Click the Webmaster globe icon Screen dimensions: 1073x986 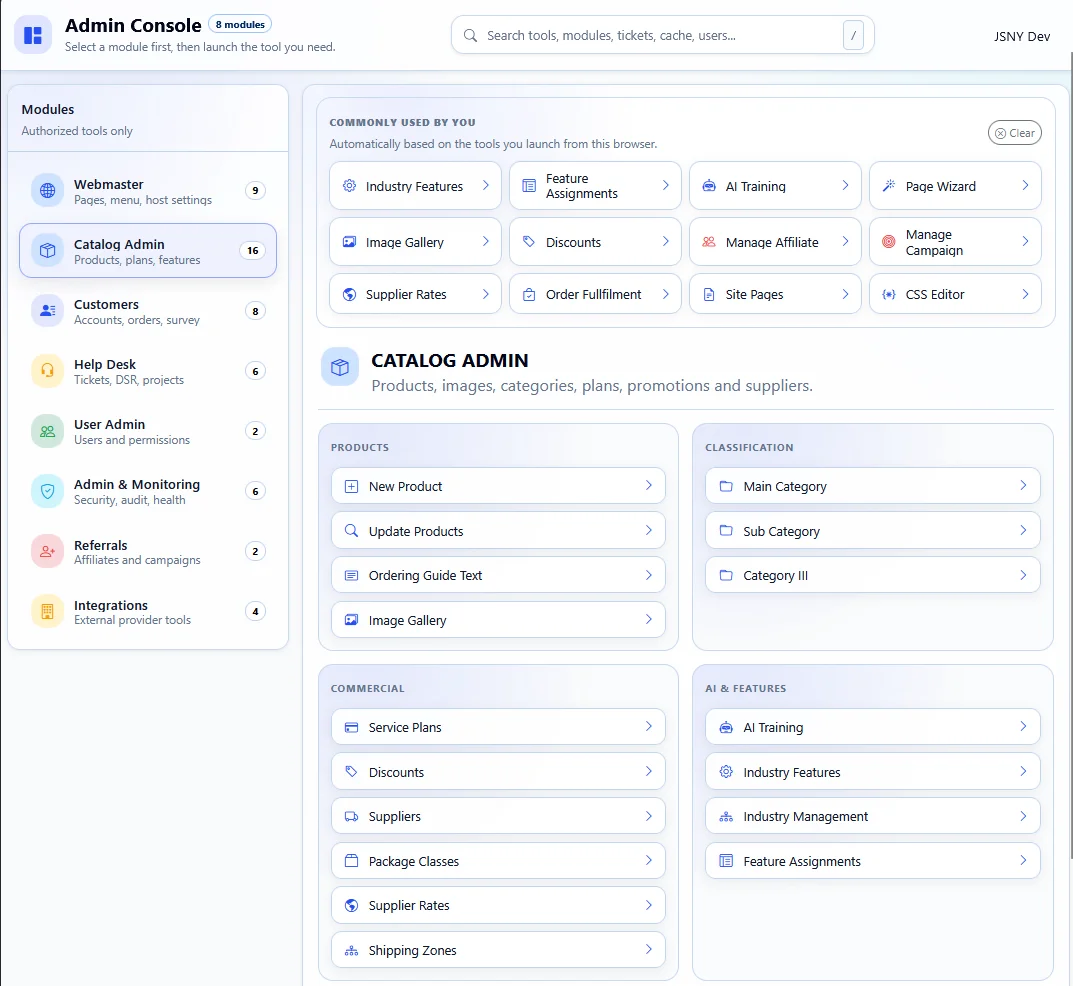47,190
